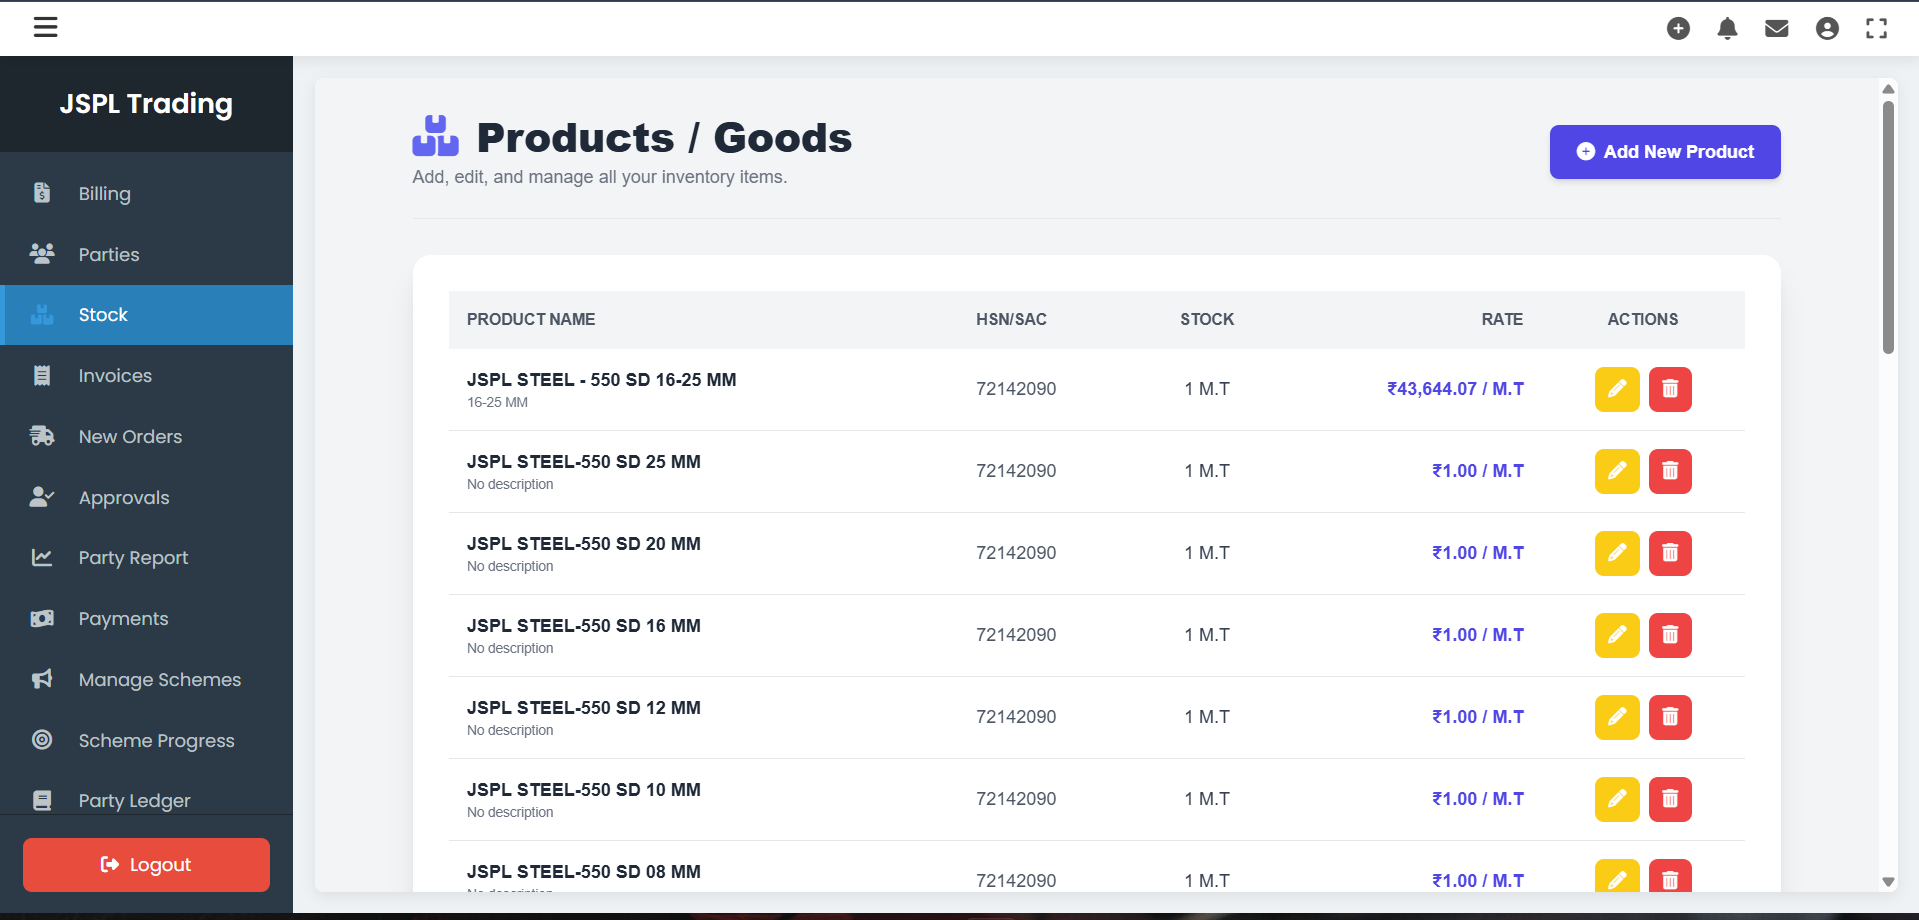Edit JSPL STEEL - 550 SD 16-25 MM product
The width and height of the screenshot is (1919, 920).
pyautogui.click(x=1616, y=389)
